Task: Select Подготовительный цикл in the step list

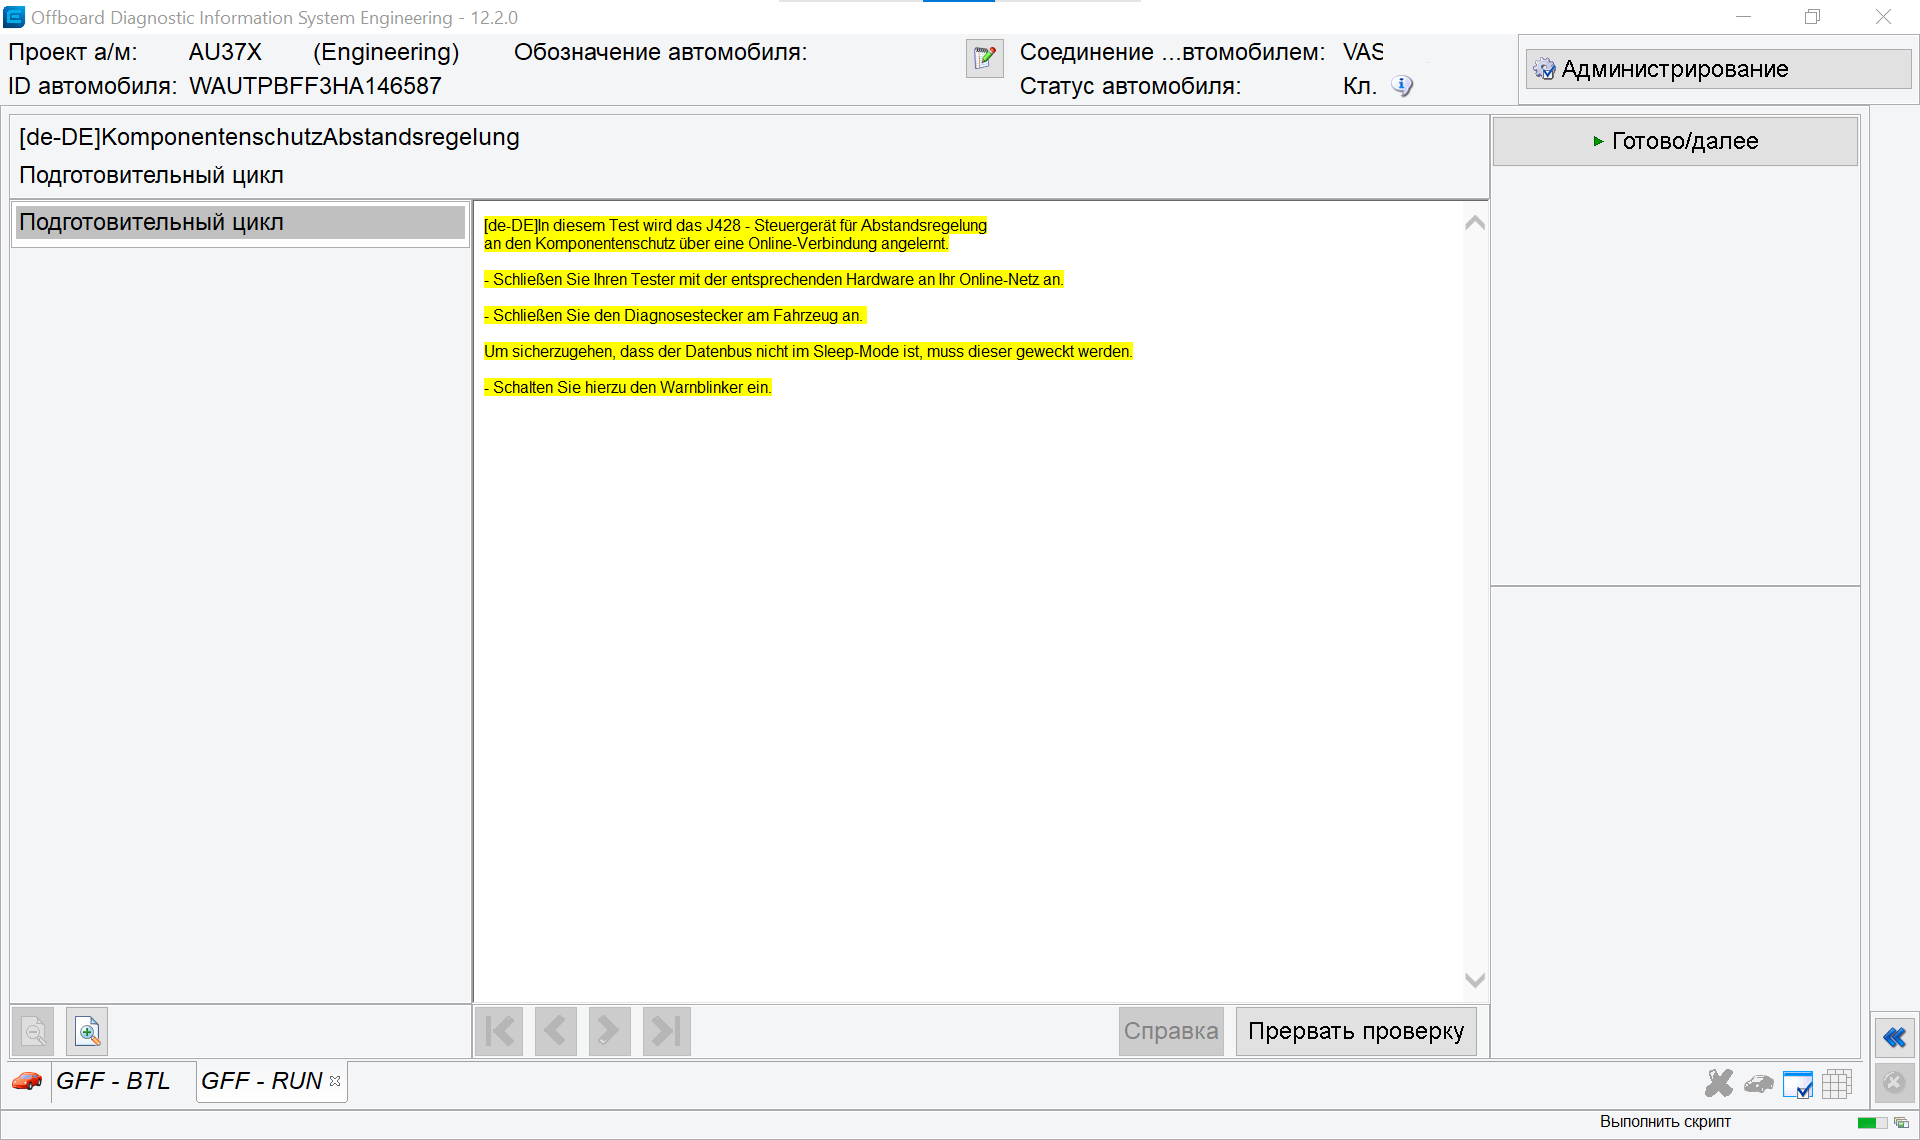Action: (x=240, y=222)
